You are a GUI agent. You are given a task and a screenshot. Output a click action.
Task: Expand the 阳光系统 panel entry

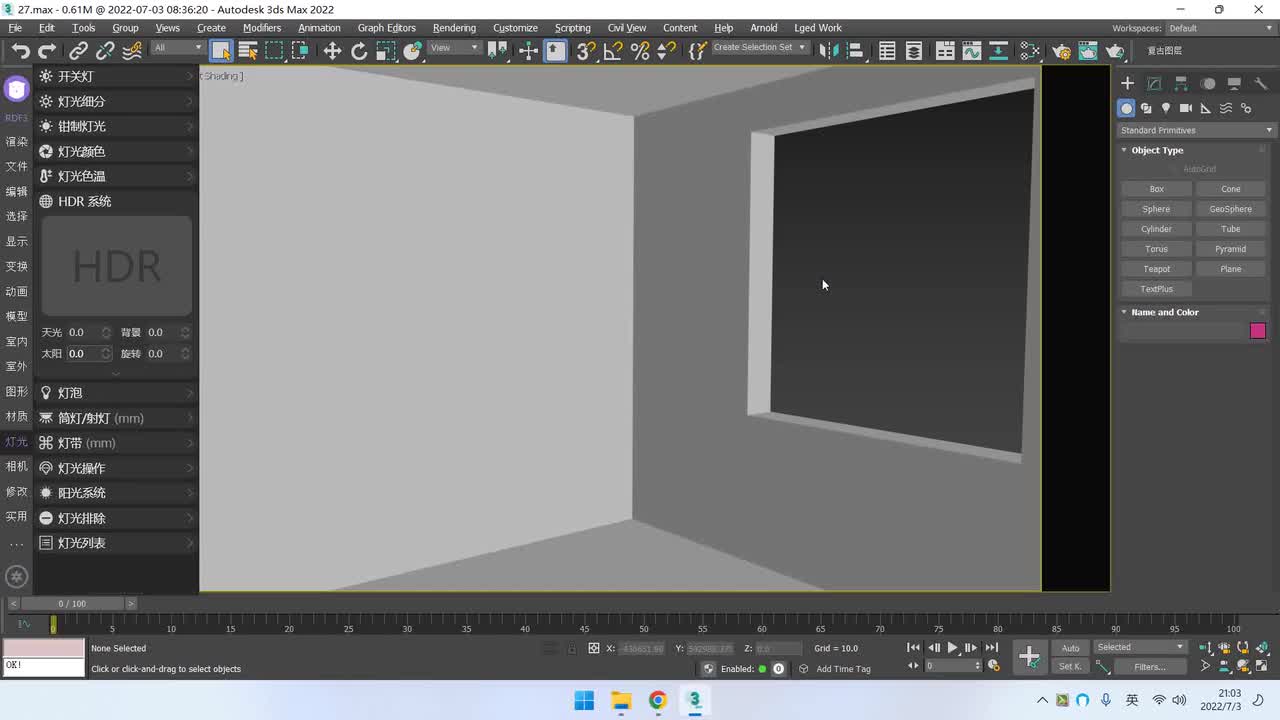point(116,493)
